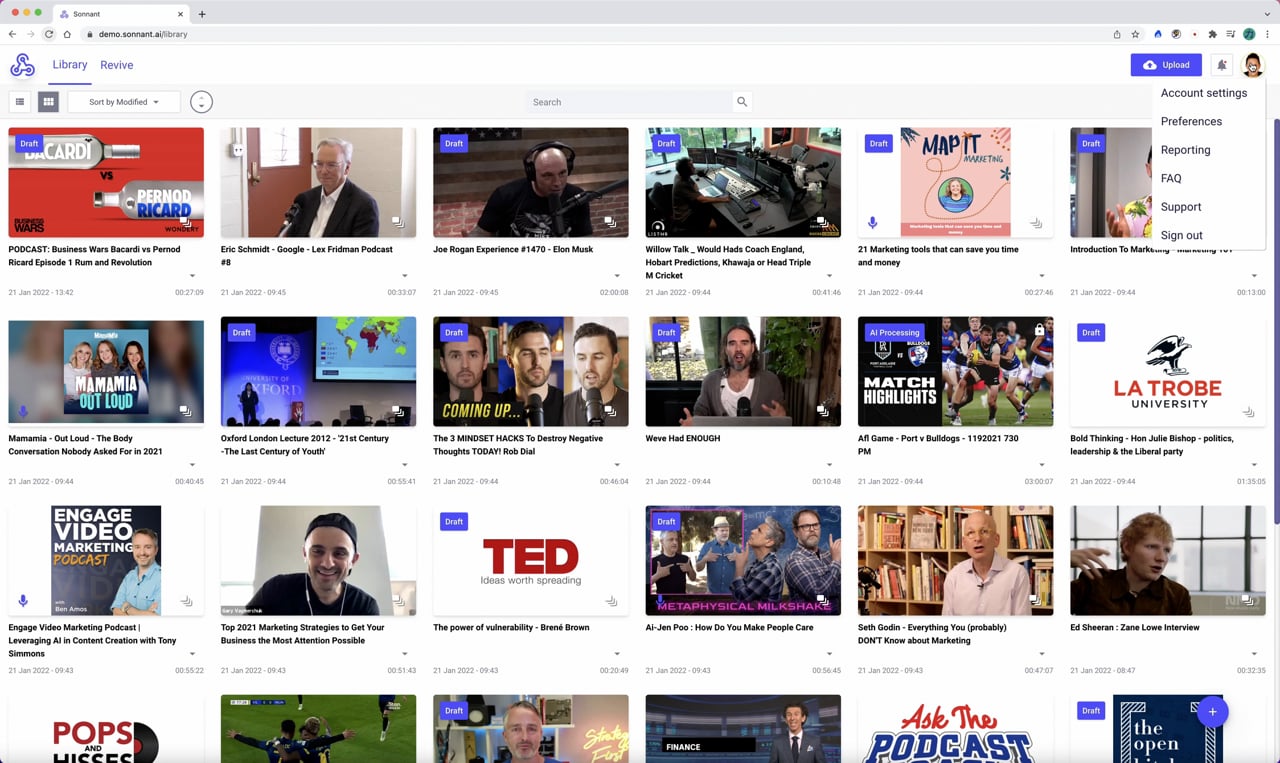Viewport: 1280px width, 763px height.
Task: Expand options for Business Wars Bacardi card
Action: tap(192, 276)
